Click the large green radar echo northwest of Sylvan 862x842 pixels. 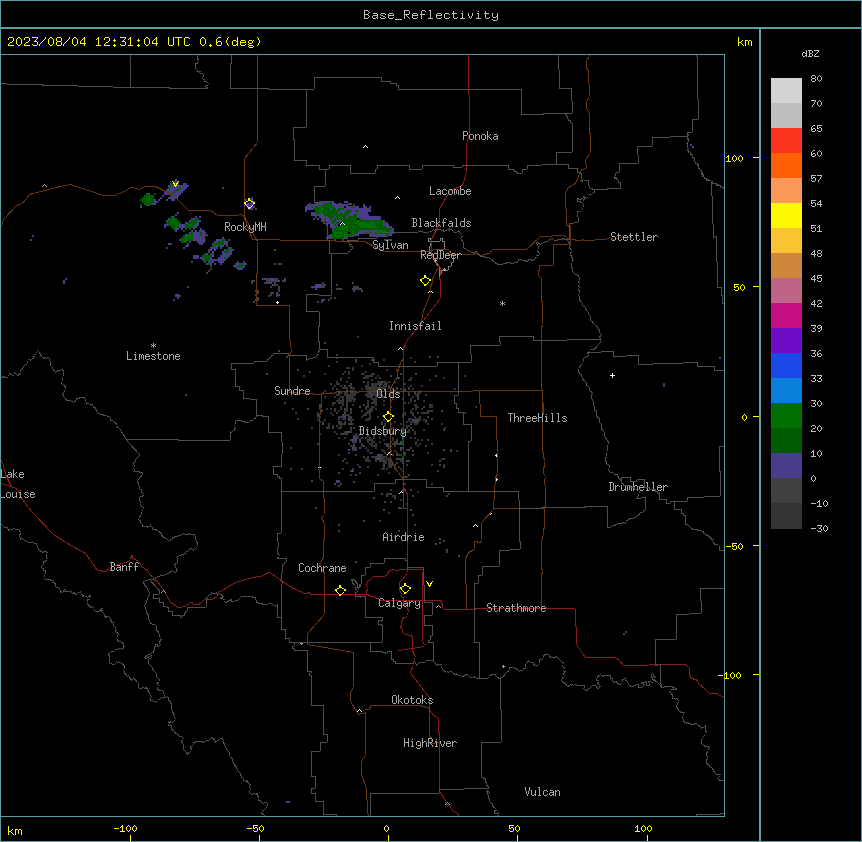350,220
